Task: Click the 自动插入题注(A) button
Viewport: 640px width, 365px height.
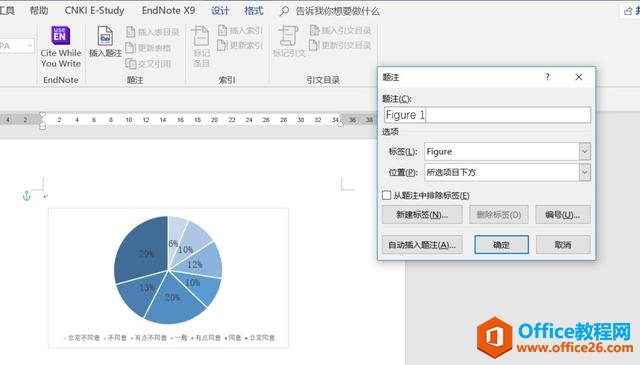Action: 422,245
